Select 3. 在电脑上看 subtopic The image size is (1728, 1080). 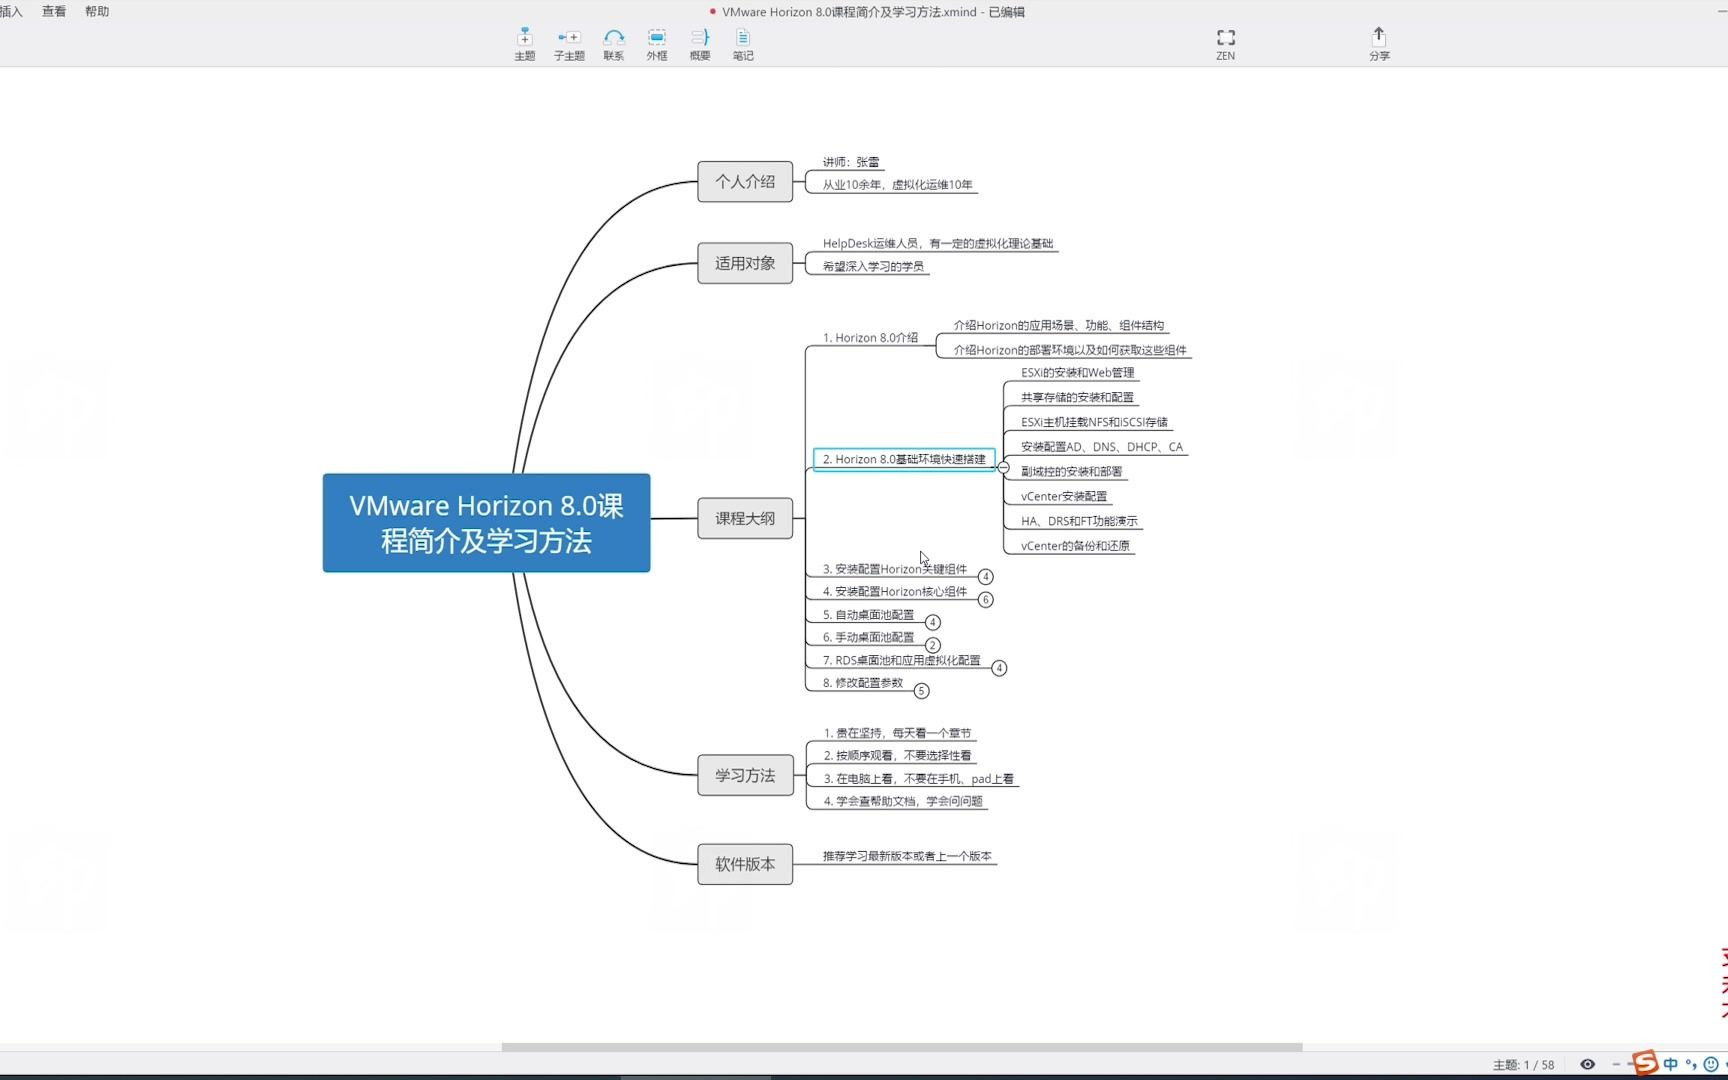[918, 779]
